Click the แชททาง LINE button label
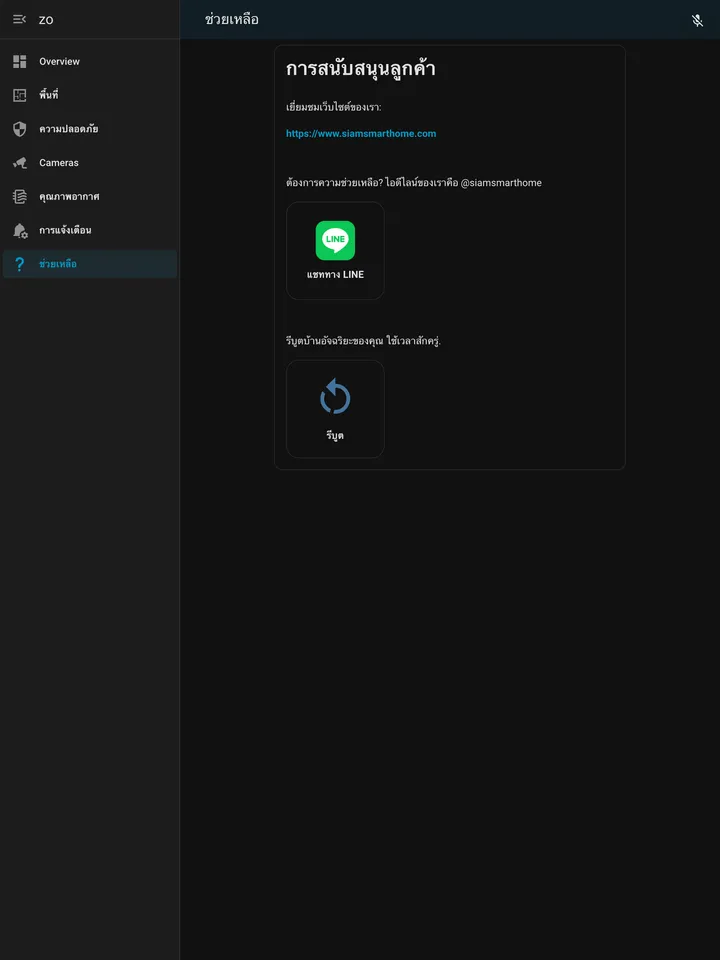This screenshot has width=720, height=960. pyautogui.click(x=335, y=275)
